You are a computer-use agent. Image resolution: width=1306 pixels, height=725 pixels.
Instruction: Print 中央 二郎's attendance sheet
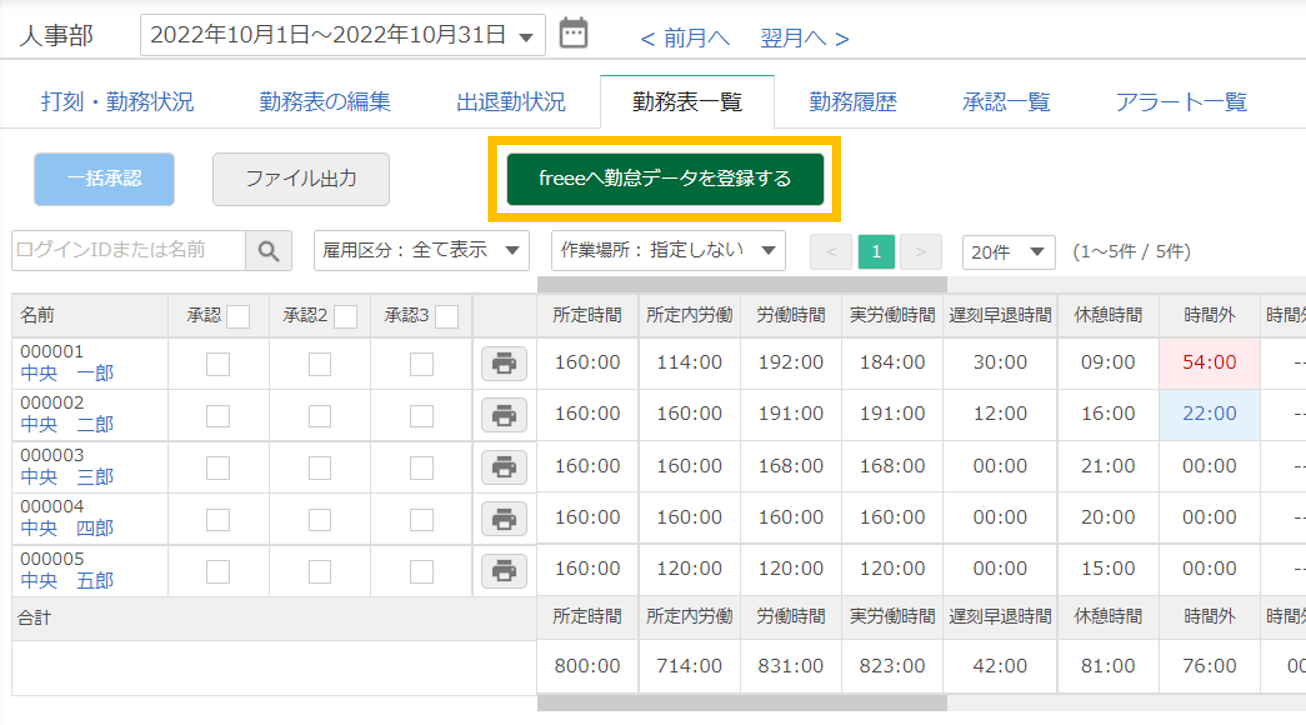pos(503,413)
